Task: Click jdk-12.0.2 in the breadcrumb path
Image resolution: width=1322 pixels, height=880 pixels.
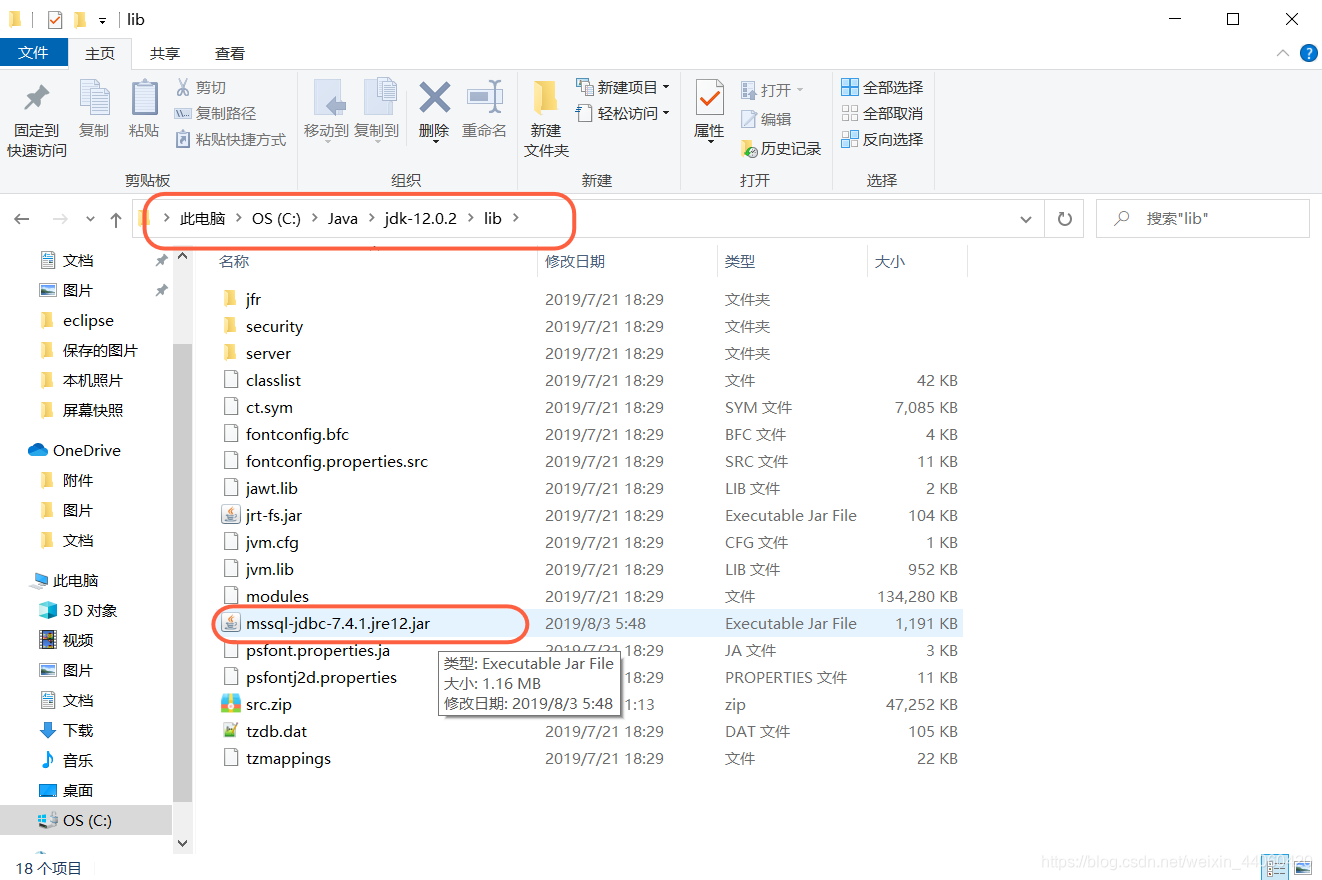Action: [x=420, y=218]
